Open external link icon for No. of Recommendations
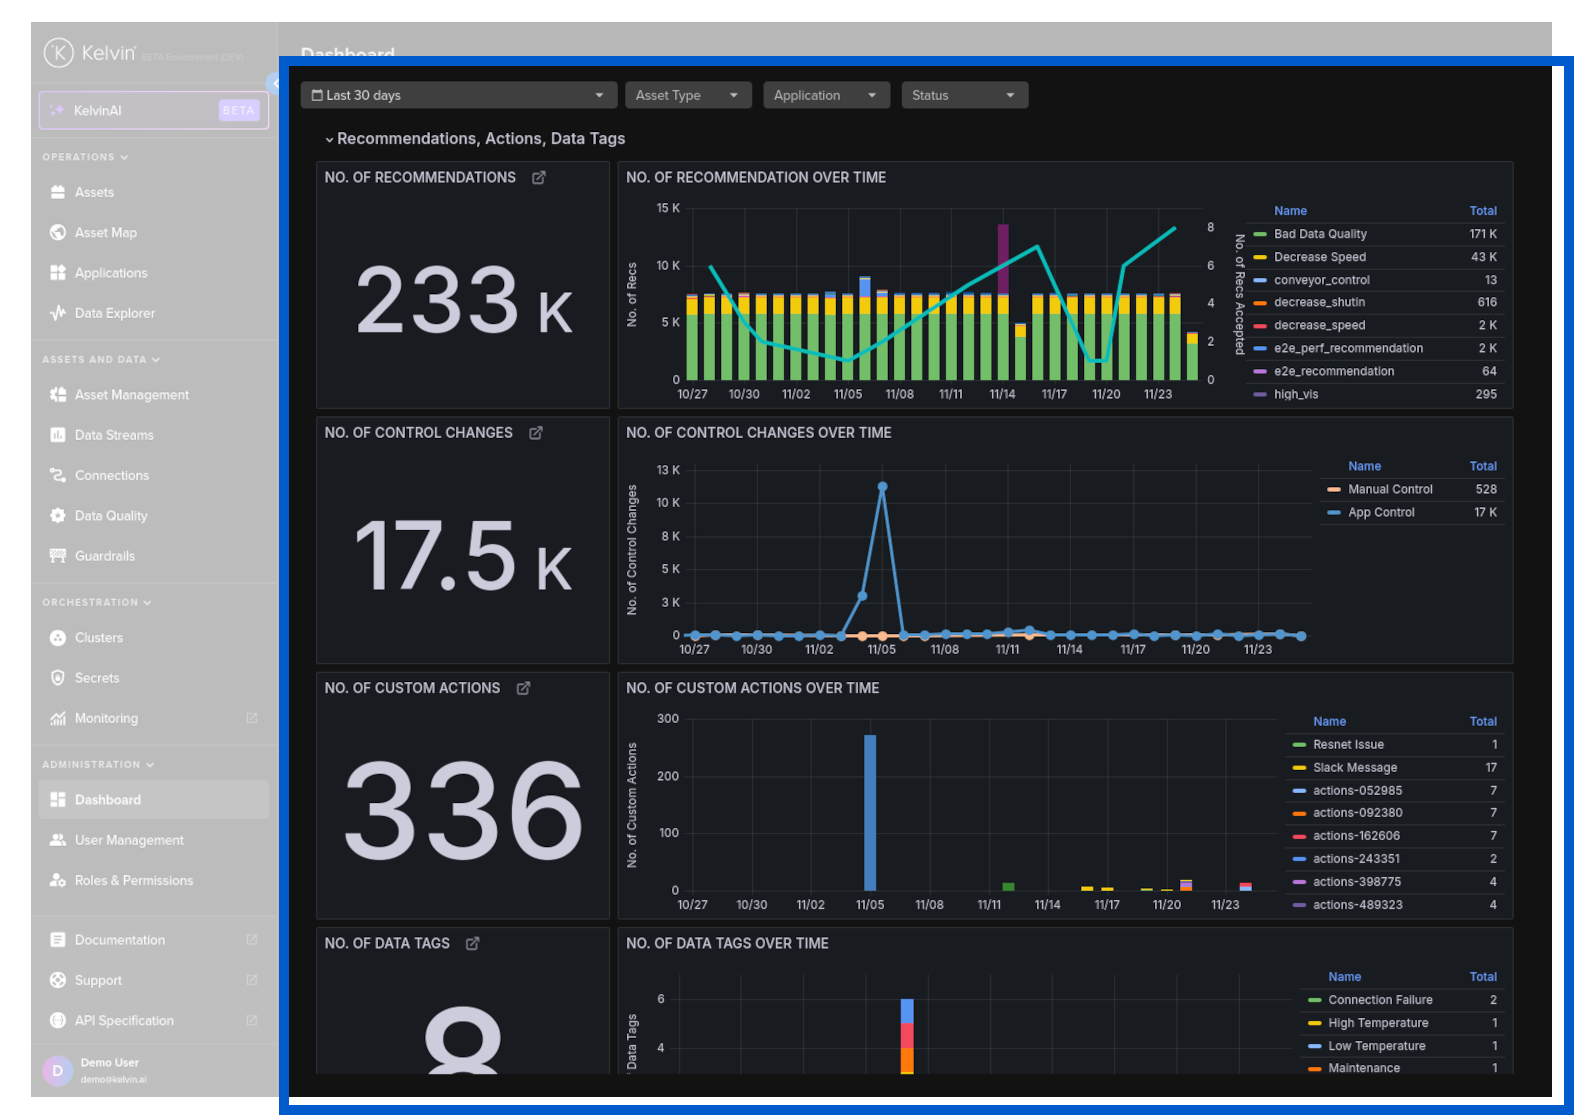Image resolution: width=1584 pixels, height=1120 pixels. click(x=538, y=178)
